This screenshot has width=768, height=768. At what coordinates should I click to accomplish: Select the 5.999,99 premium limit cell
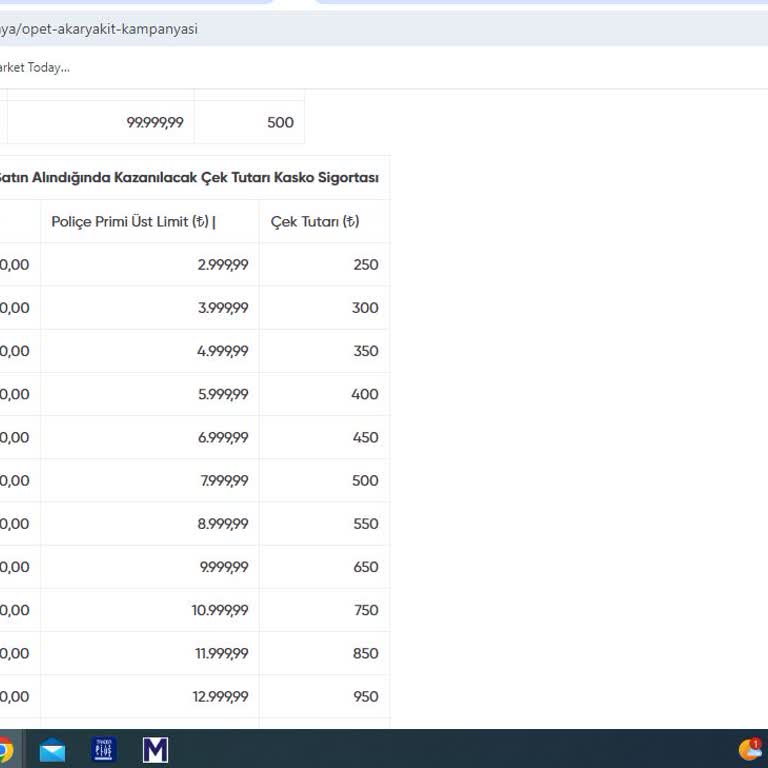[222, 394]
